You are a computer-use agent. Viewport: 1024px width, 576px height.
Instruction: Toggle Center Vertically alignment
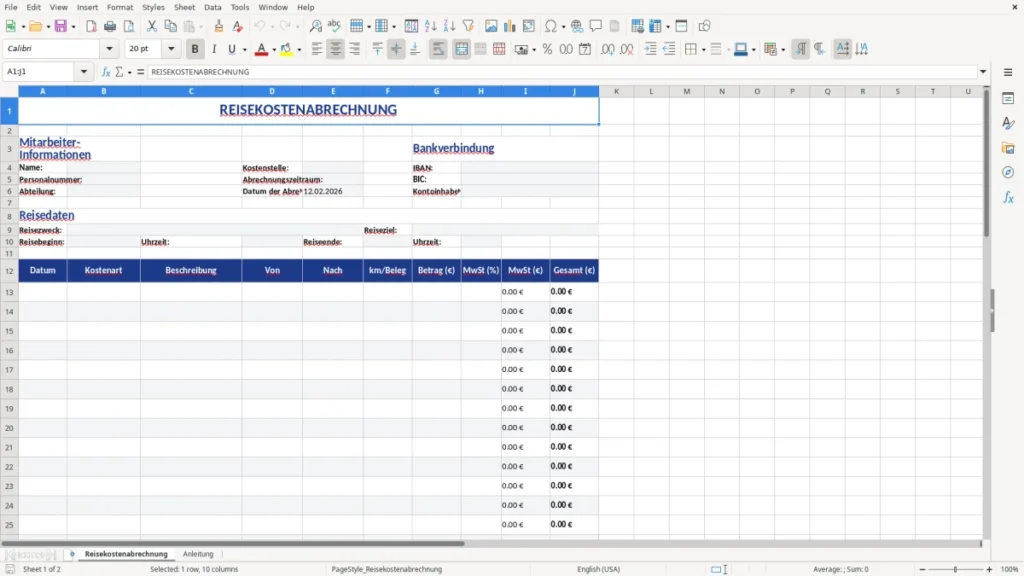396,49
